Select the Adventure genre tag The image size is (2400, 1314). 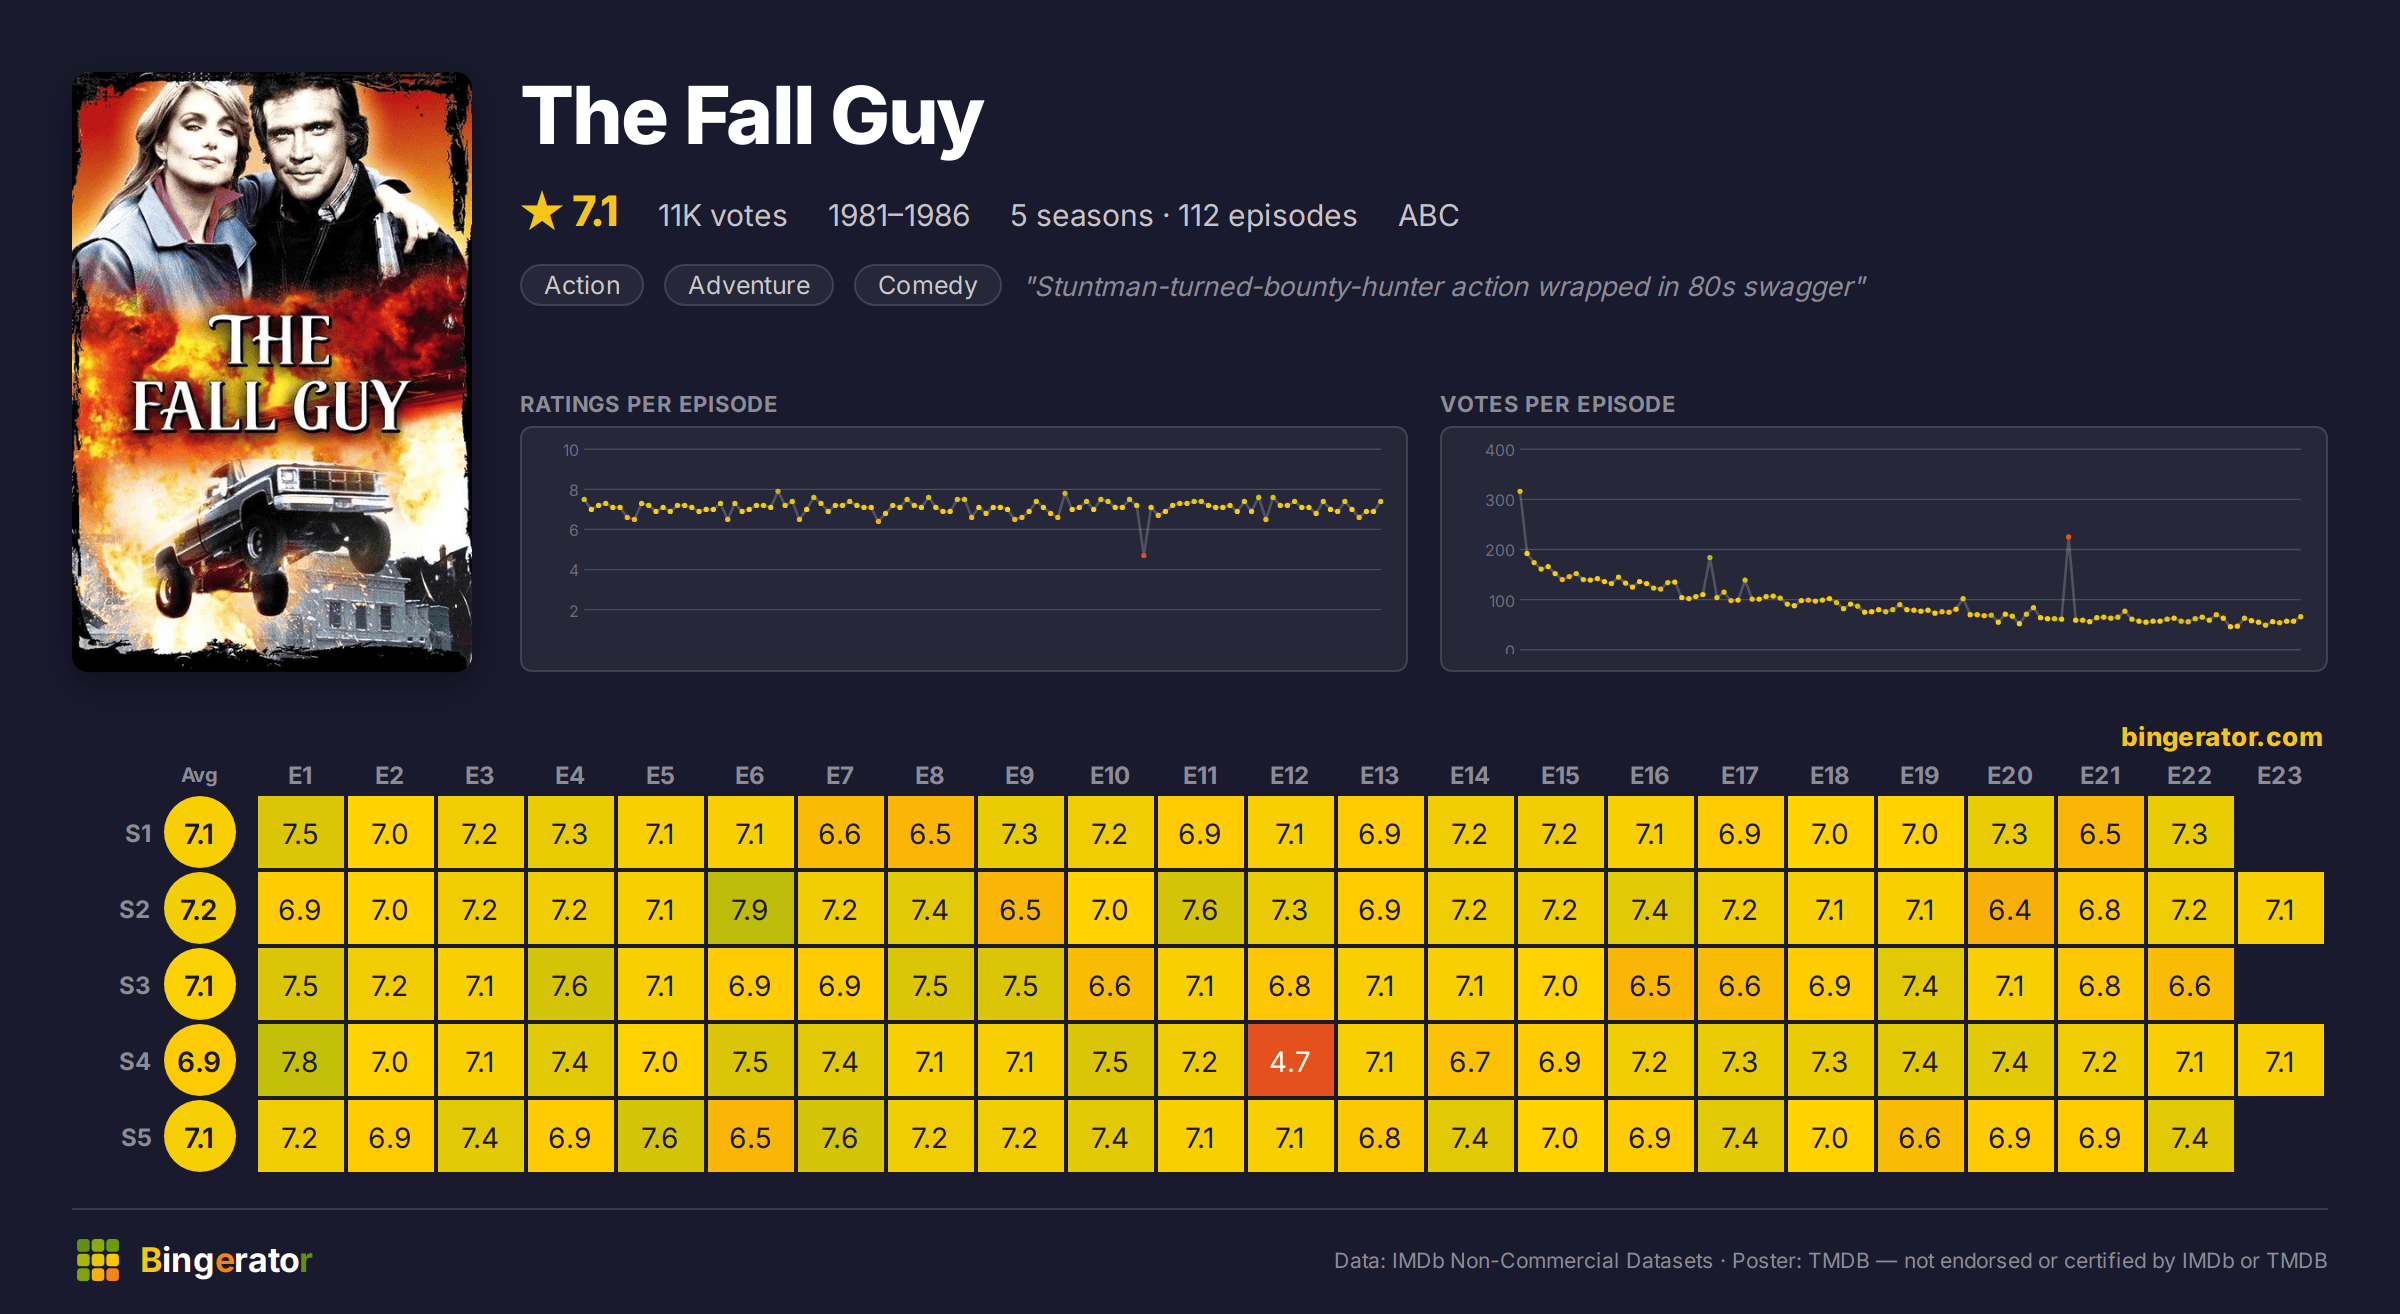coord(749,285)
